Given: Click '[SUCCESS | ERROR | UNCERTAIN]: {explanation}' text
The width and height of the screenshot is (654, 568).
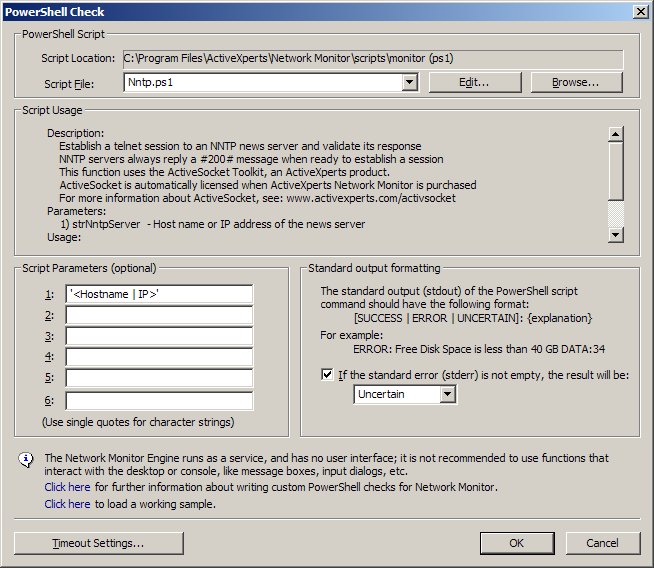Looking at the screenshot, I should click(x=473, y=318).
